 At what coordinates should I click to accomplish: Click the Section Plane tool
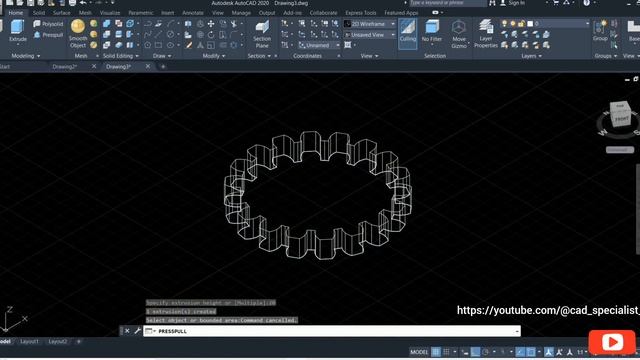coord(262,34)
